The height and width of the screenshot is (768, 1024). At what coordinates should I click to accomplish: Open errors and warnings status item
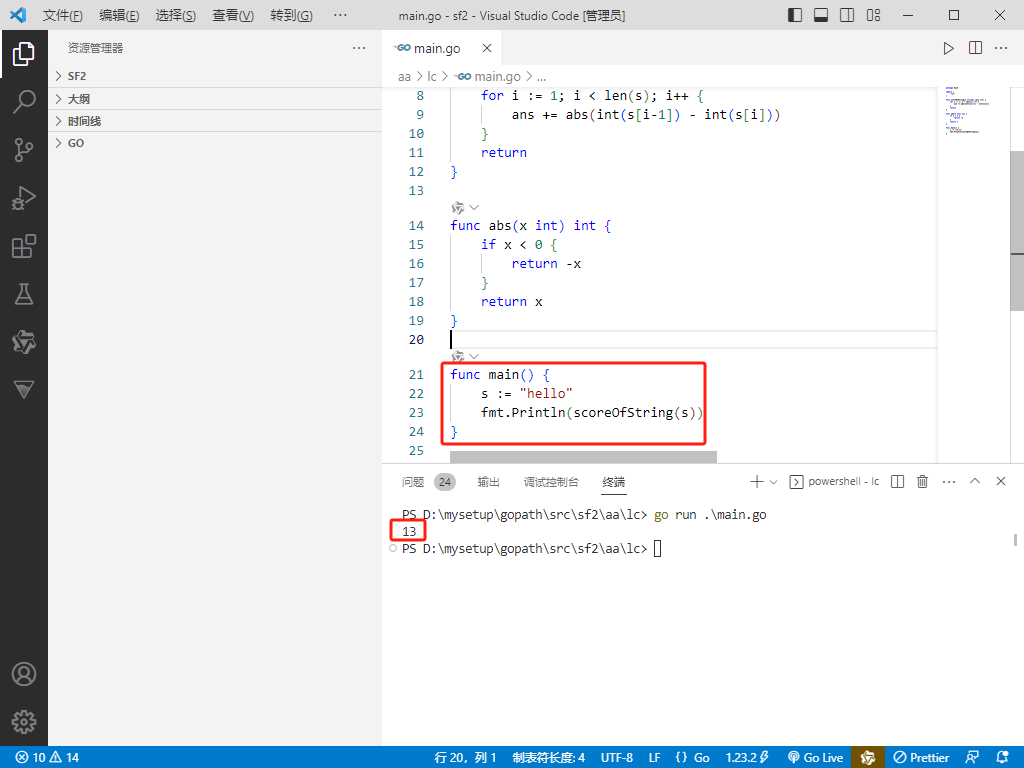(x=47, y=758)
